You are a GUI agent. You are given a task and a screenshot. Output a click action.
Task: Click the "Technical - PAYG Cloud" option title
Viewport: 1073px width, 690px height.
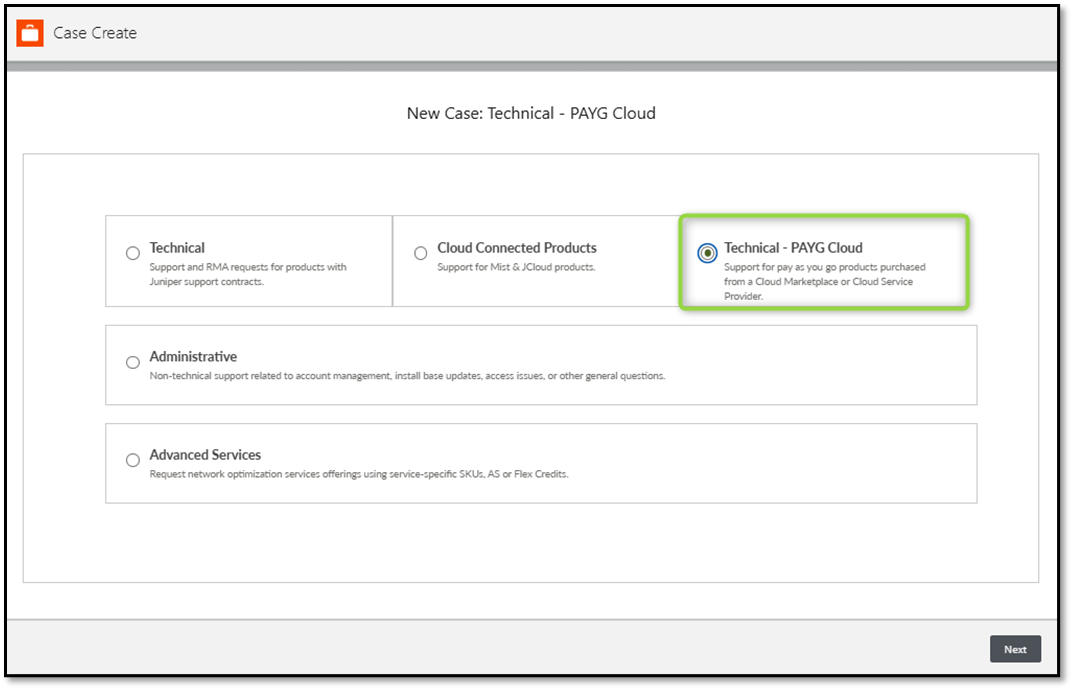click(x=793, y=248)
